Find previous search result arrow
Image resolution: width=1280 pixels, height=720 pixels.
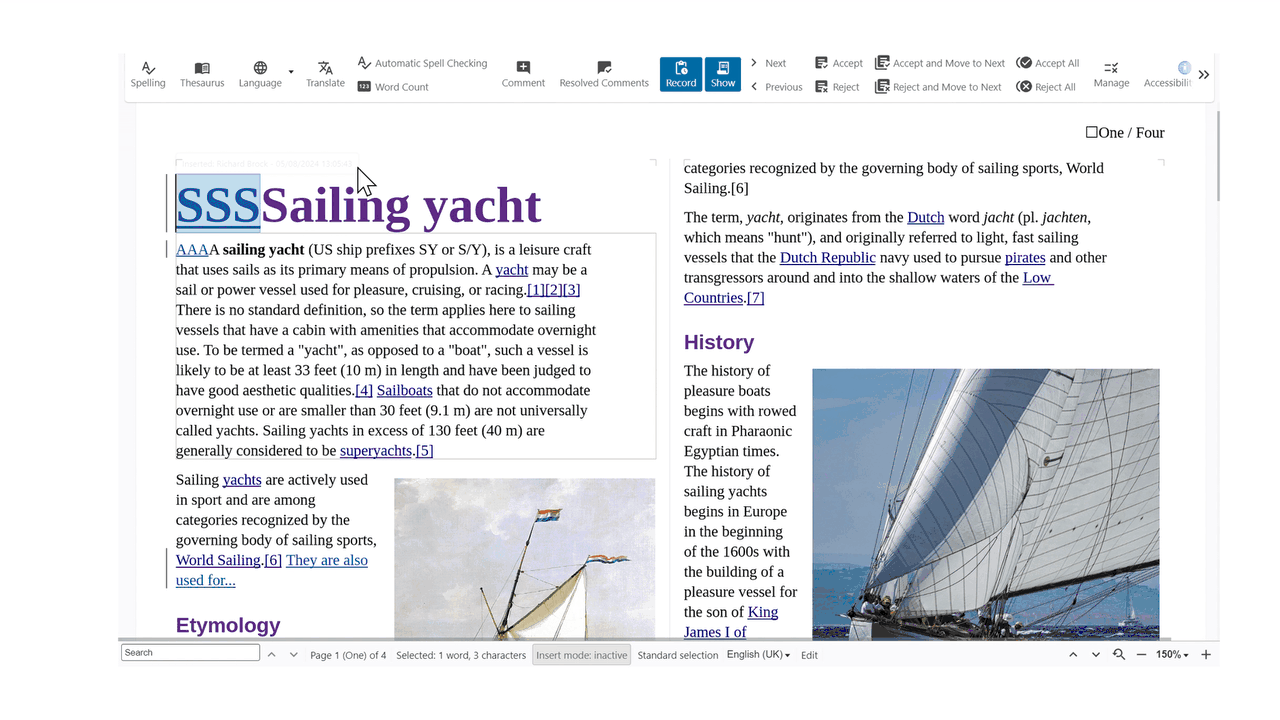click(x=271, y=655)
